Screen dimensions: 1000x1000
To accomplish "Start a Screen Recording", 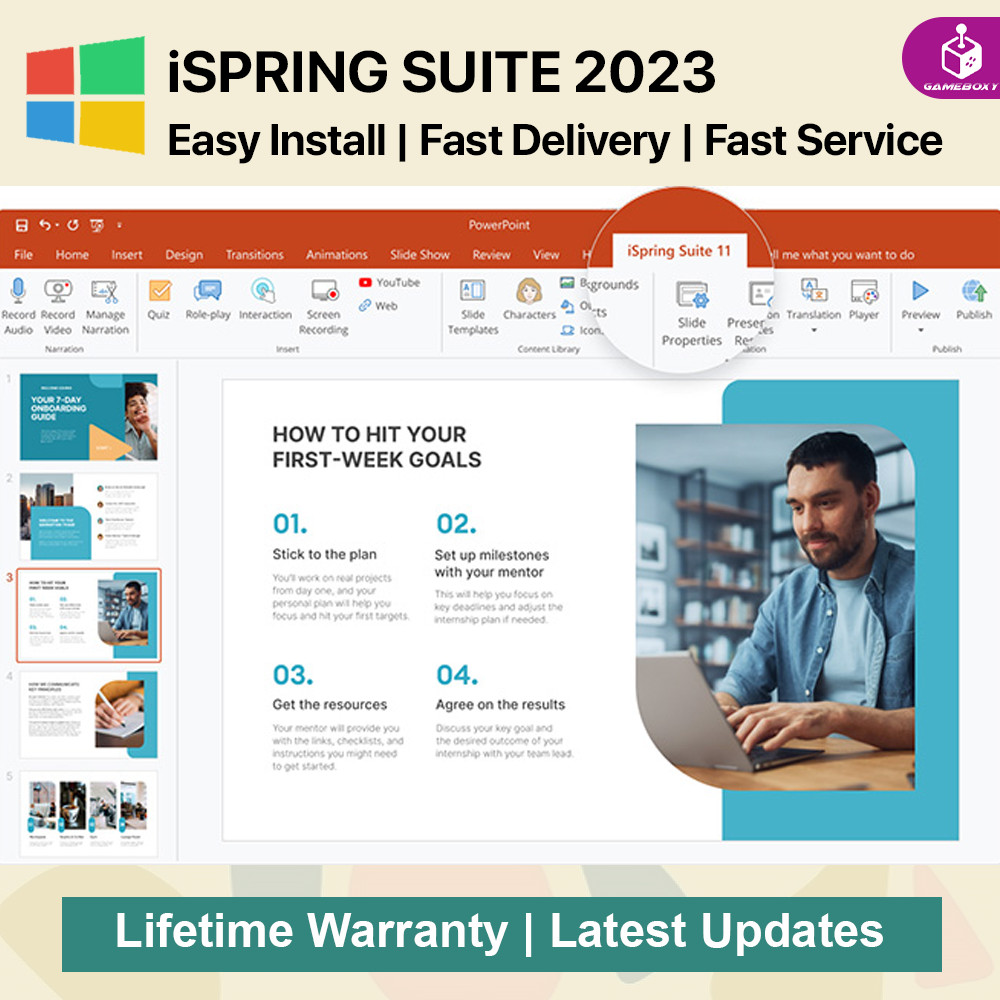I will pos(323,307).
